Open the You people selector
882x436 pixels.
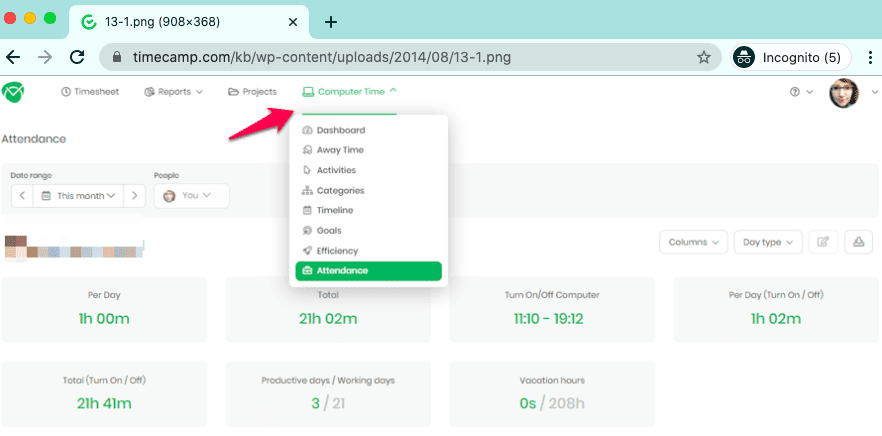[192, 196]
